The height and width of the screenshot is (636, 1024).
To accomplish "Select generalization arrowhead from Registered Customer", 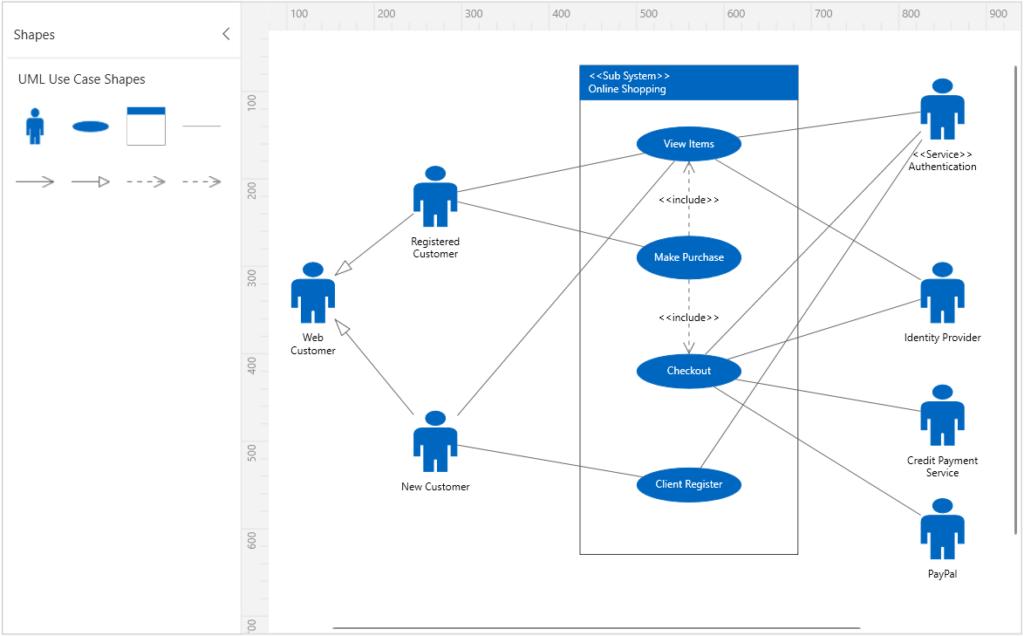I will point(343,268).
